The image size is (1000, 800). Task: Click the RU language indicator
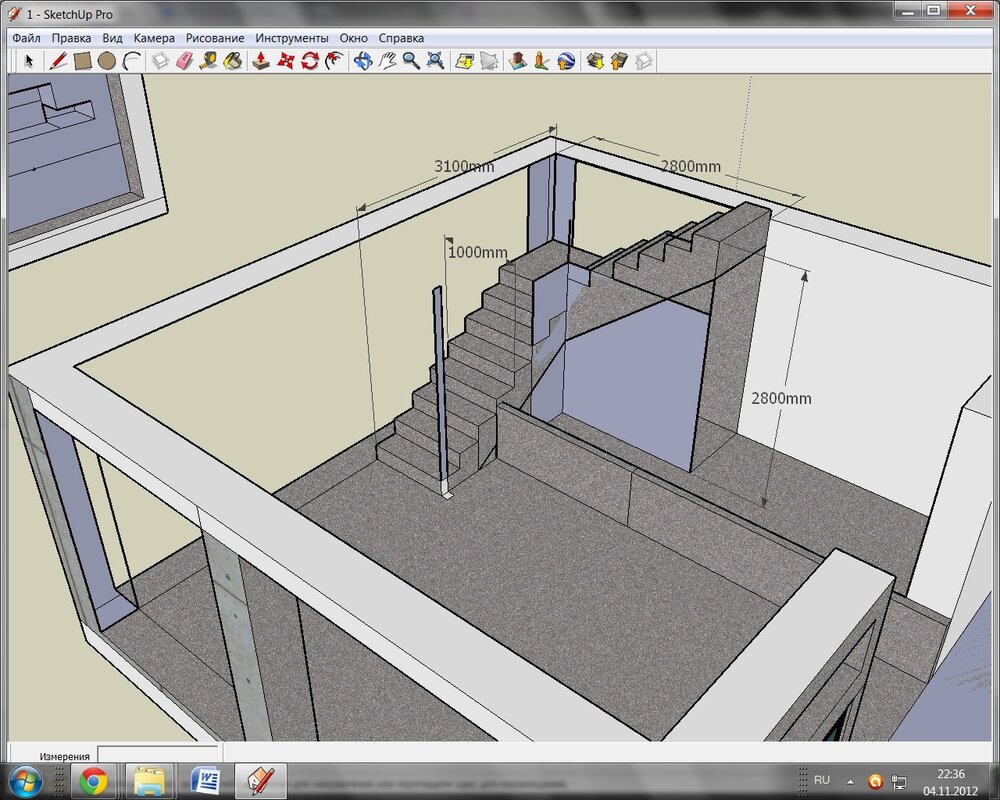coord(822,780)
